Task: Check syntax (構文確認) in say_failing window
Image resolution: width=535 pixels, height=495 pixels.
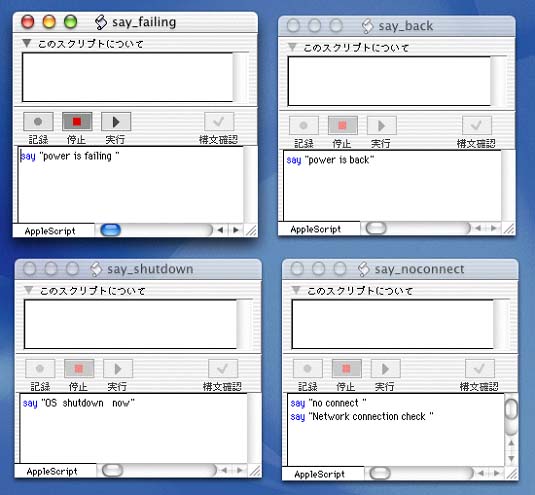Action: coord(219,121)
